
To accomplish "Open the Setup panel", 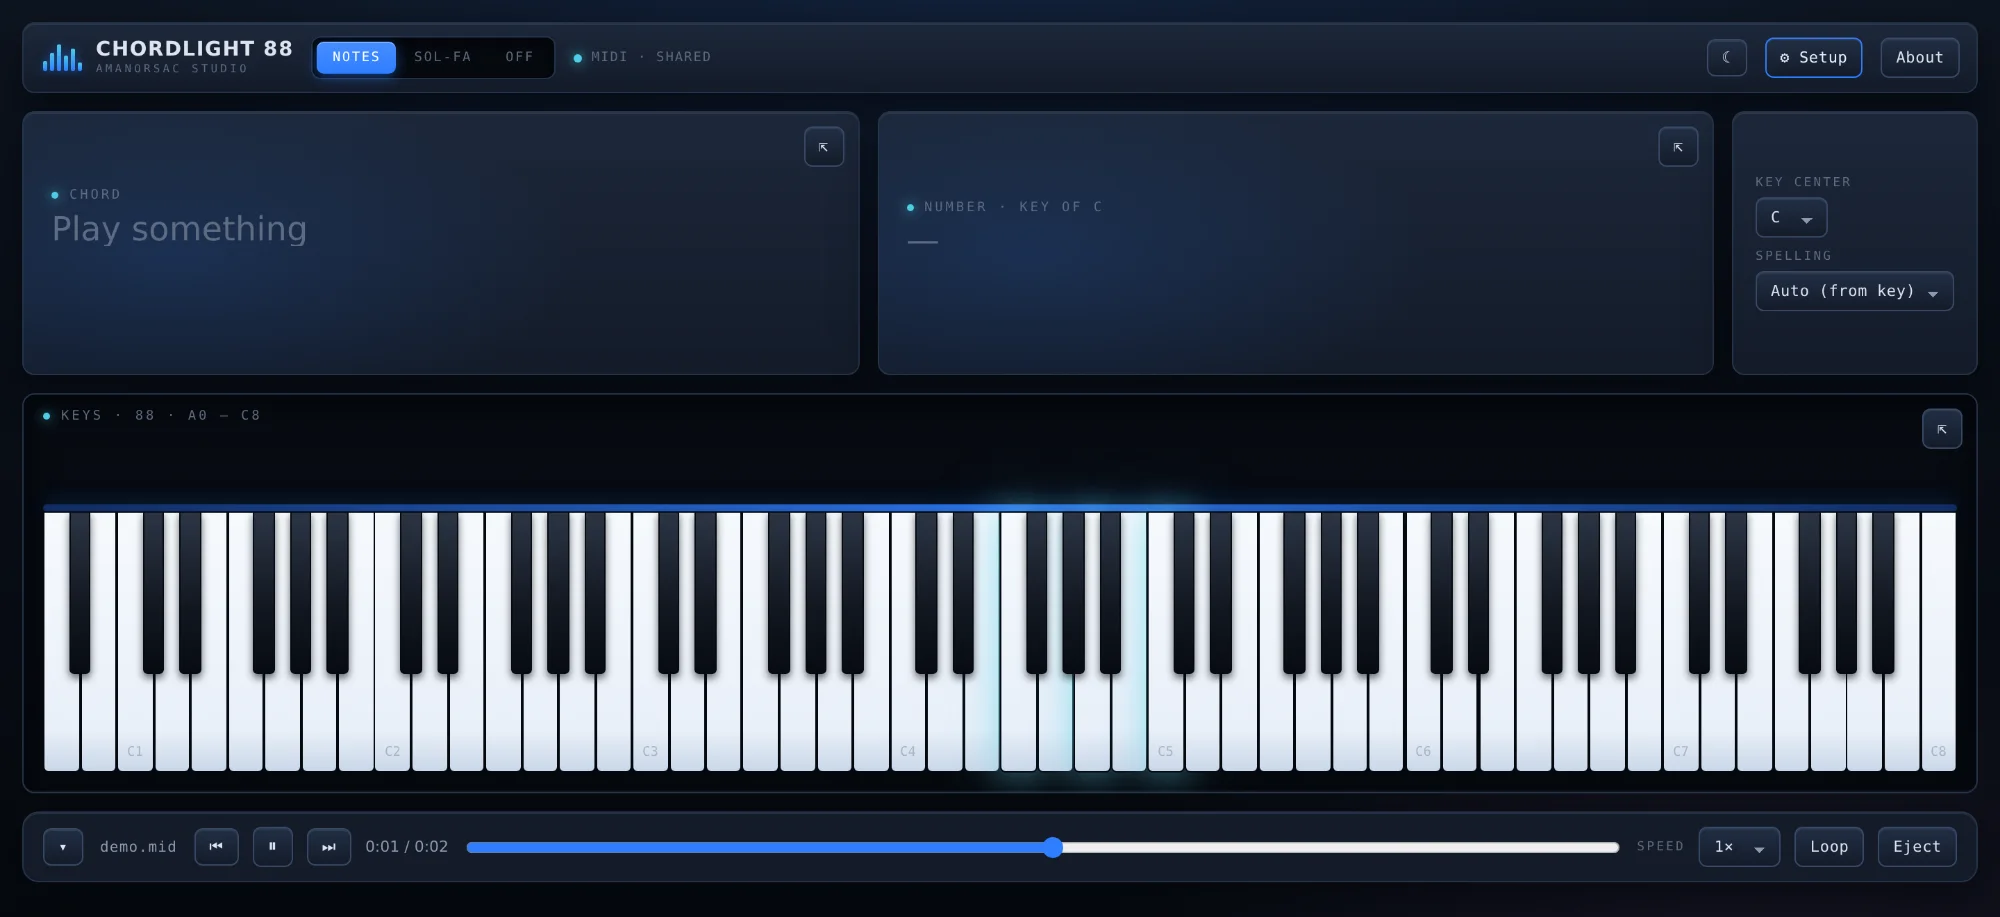I will click(1813, 58).
